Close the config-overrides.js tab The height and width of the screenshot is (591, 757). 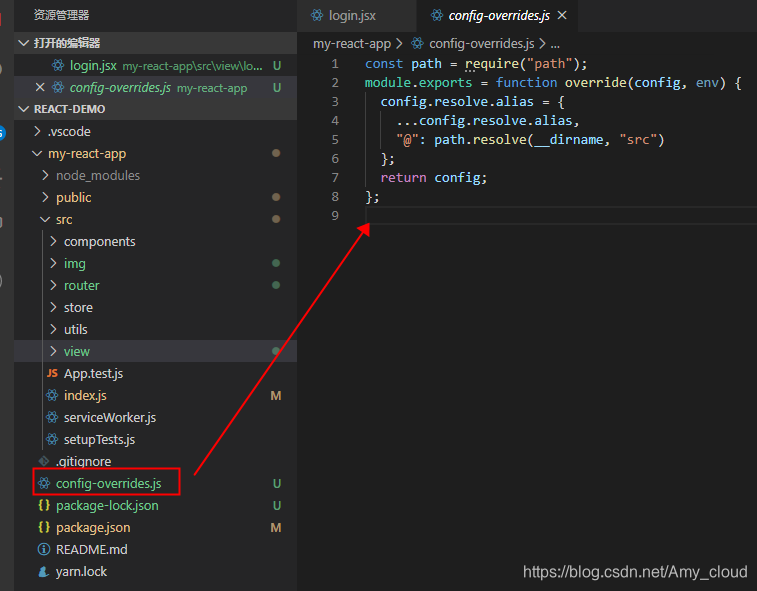[562, 15]
